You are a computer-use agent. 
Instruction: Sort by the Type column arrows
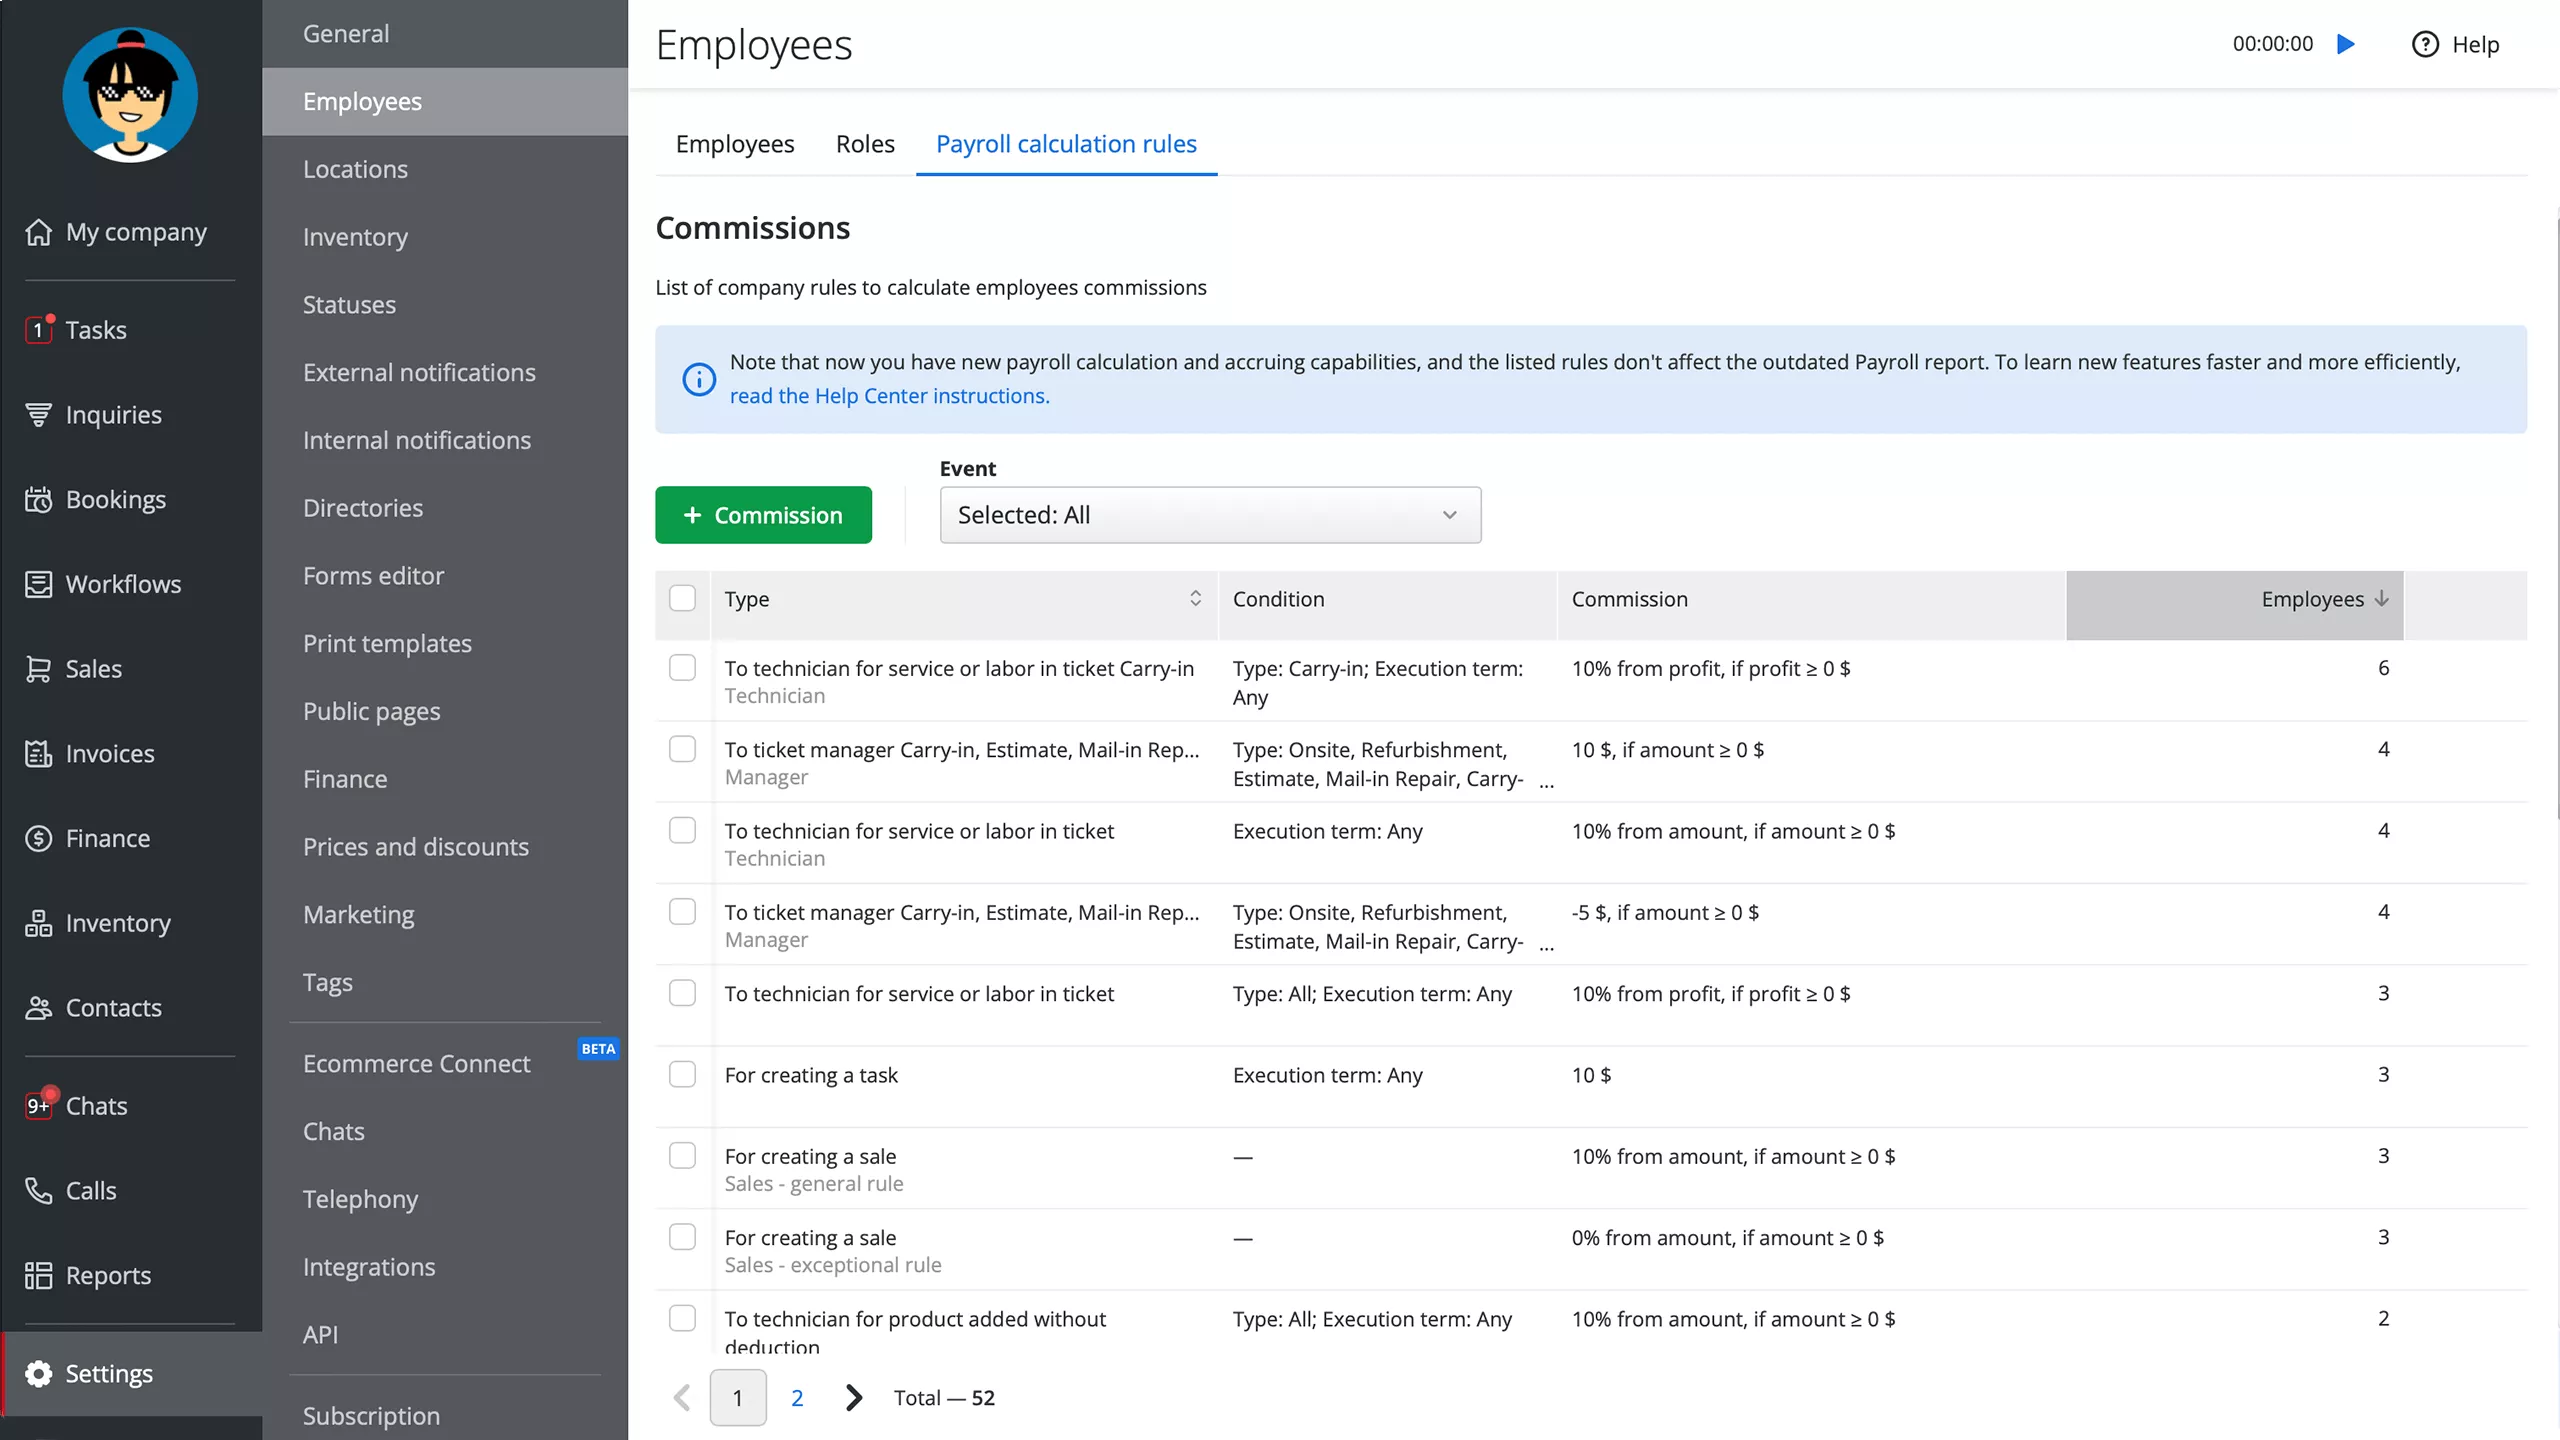(1195, 598)
